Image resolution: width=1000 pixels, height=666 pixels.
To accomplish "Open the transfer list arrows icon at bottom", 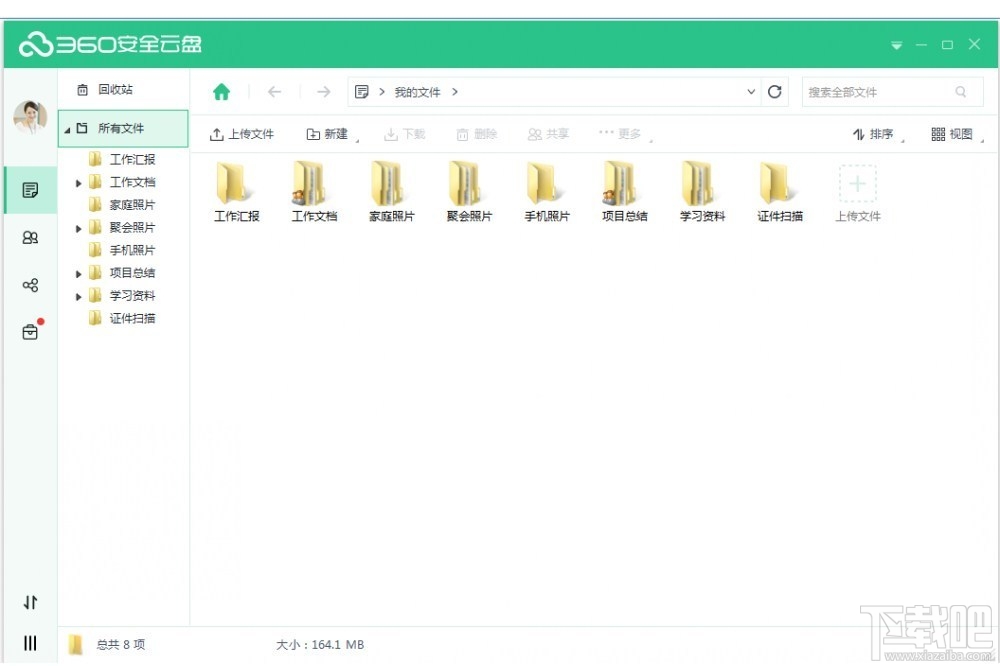I will [29, 602].
